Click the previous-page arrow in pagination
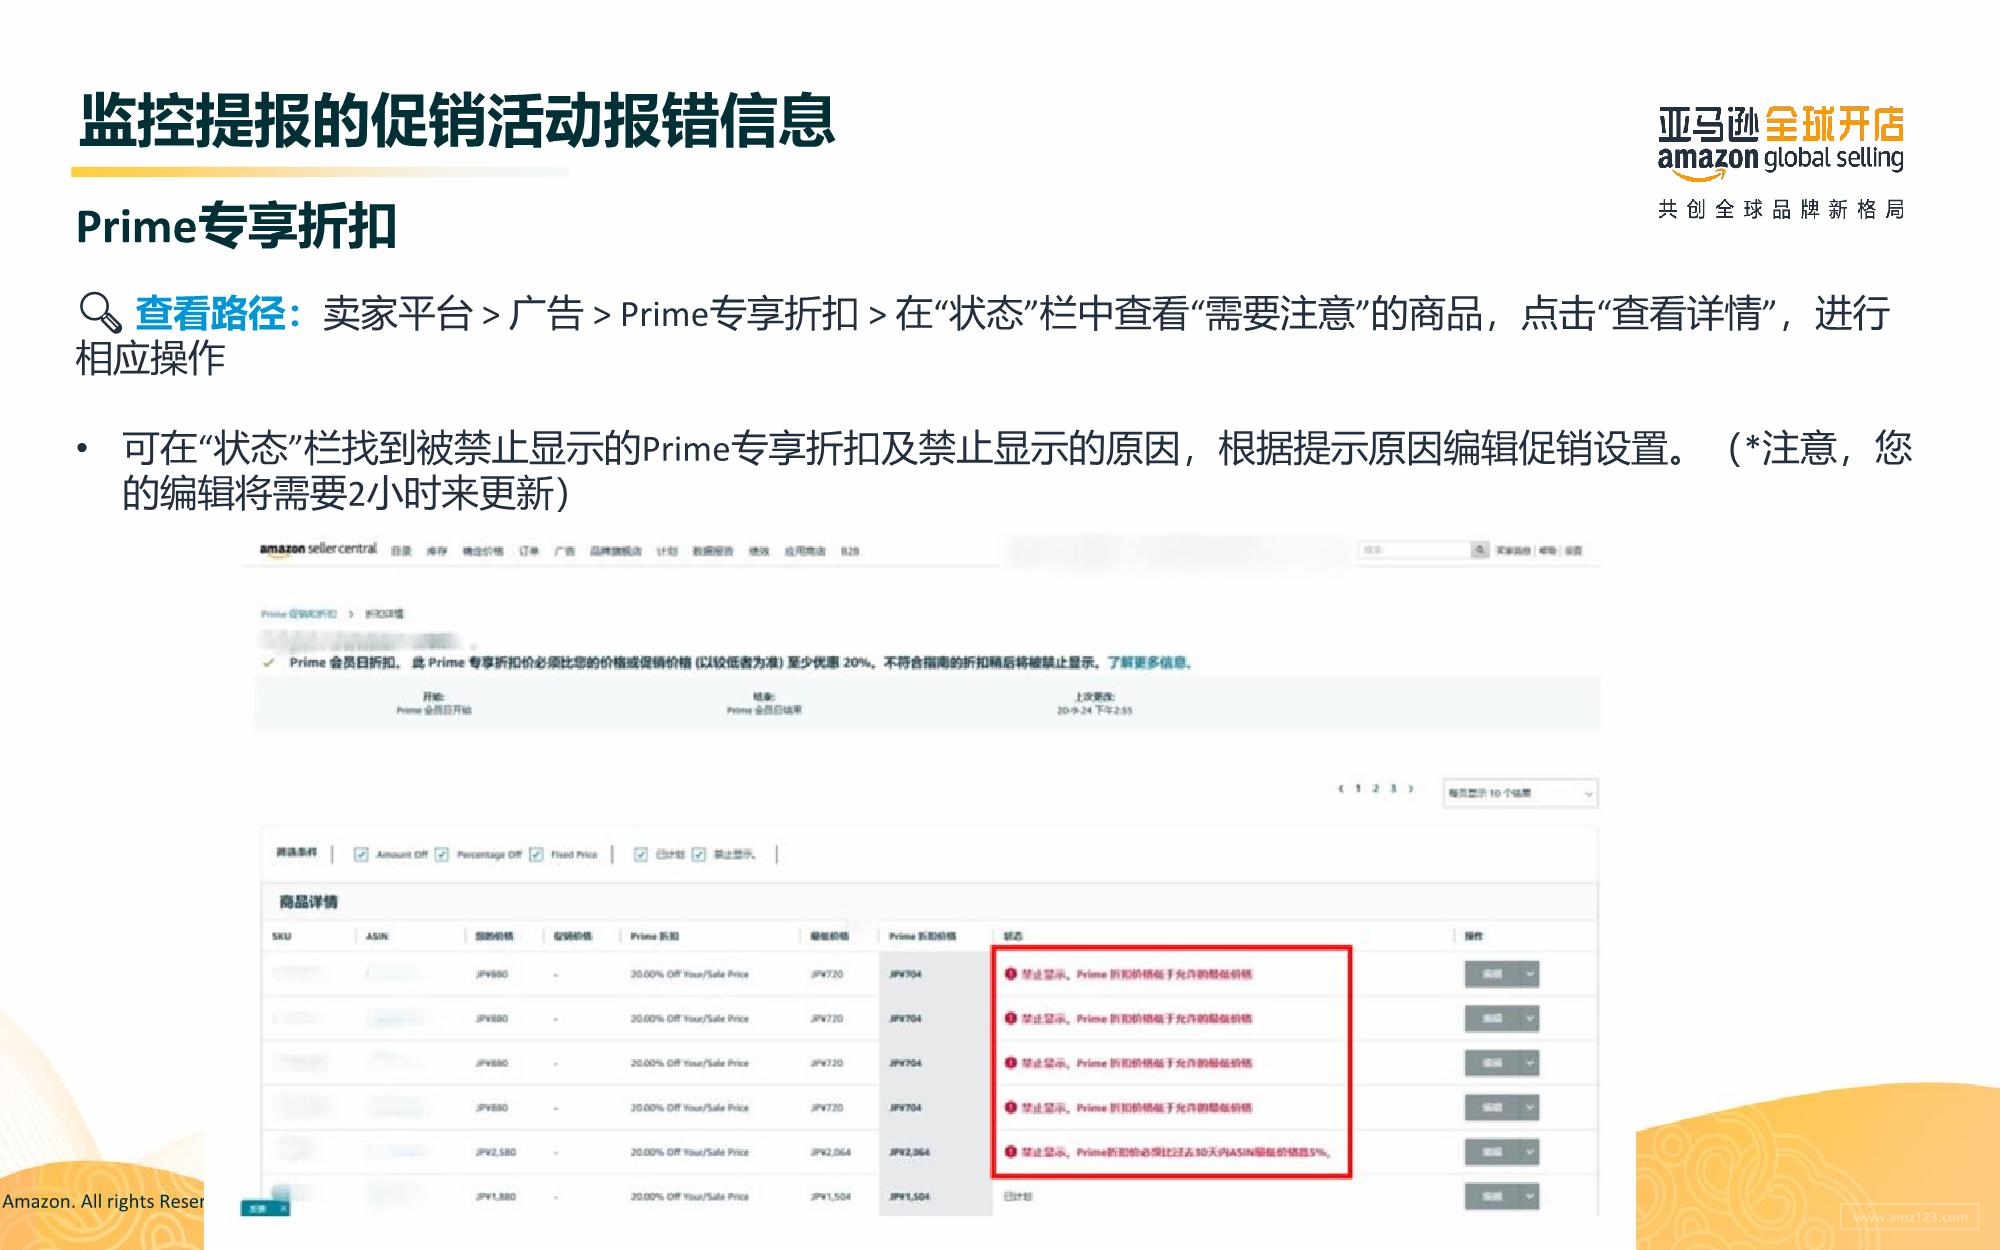2000x1250 pixels. pos(1340,789)
